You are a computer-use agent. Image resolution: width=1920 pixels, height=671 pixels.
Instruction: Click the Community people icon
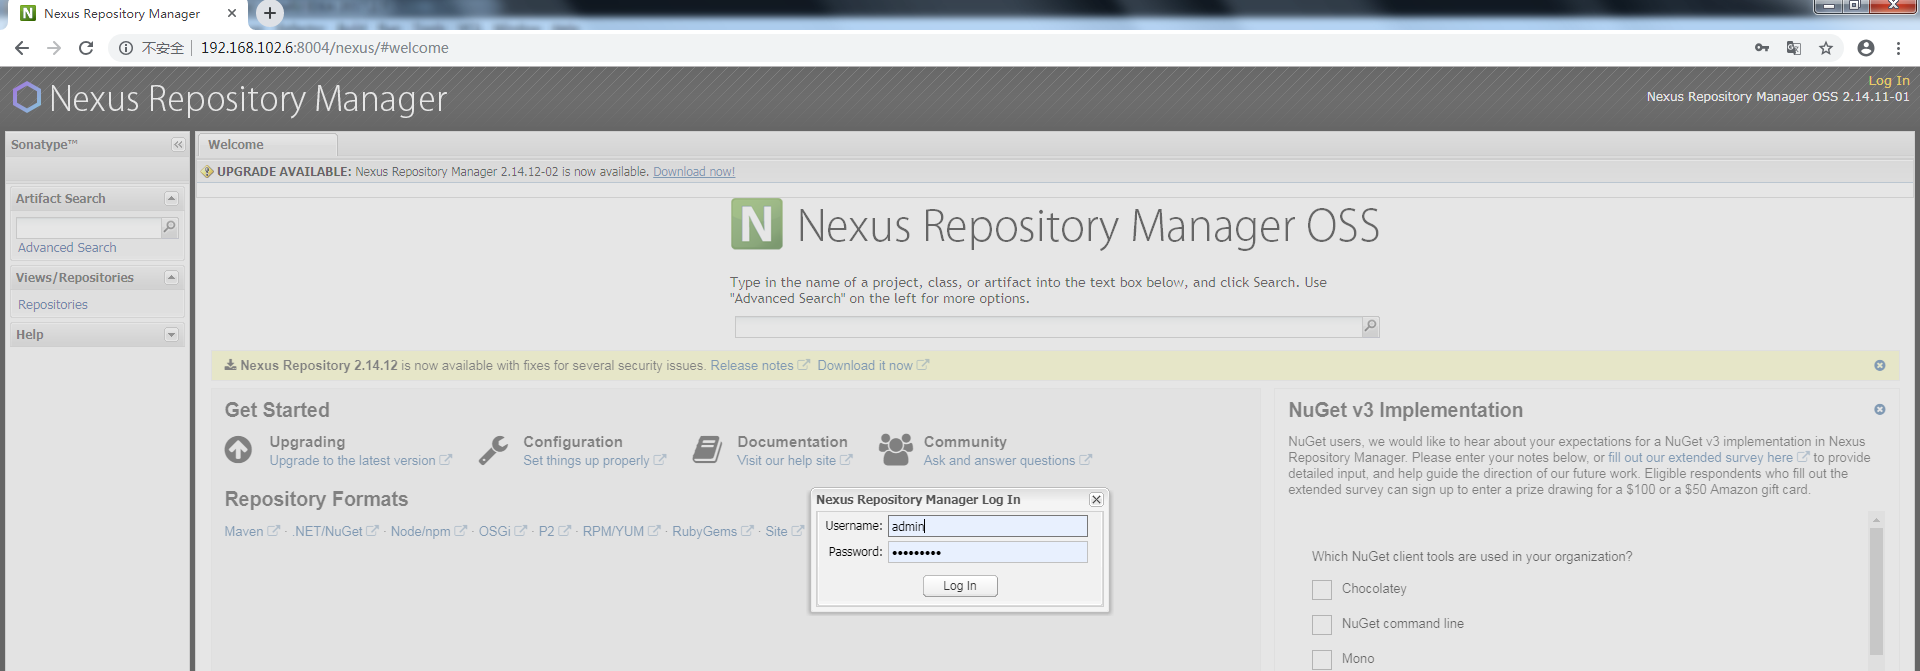click(x=896, y=450)
